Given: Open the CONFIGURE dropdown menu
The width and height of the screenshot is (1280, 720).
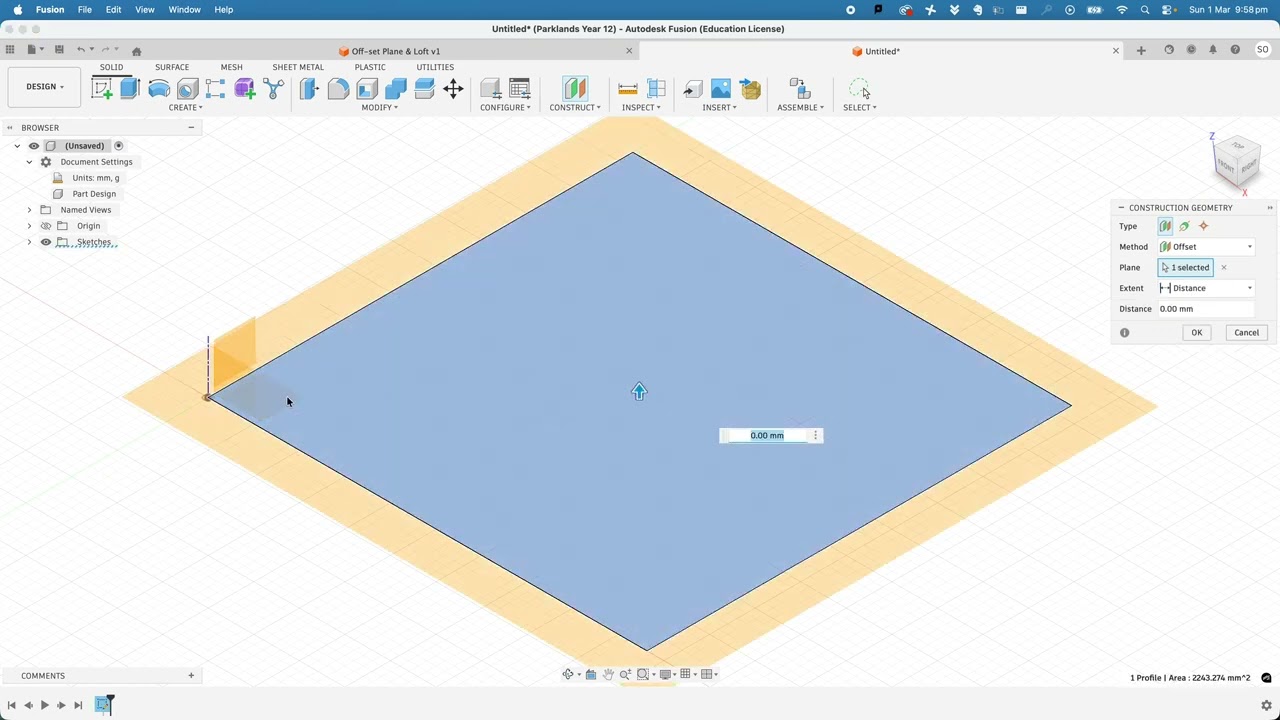Looking at the screenshot, I should click(505, 107).
